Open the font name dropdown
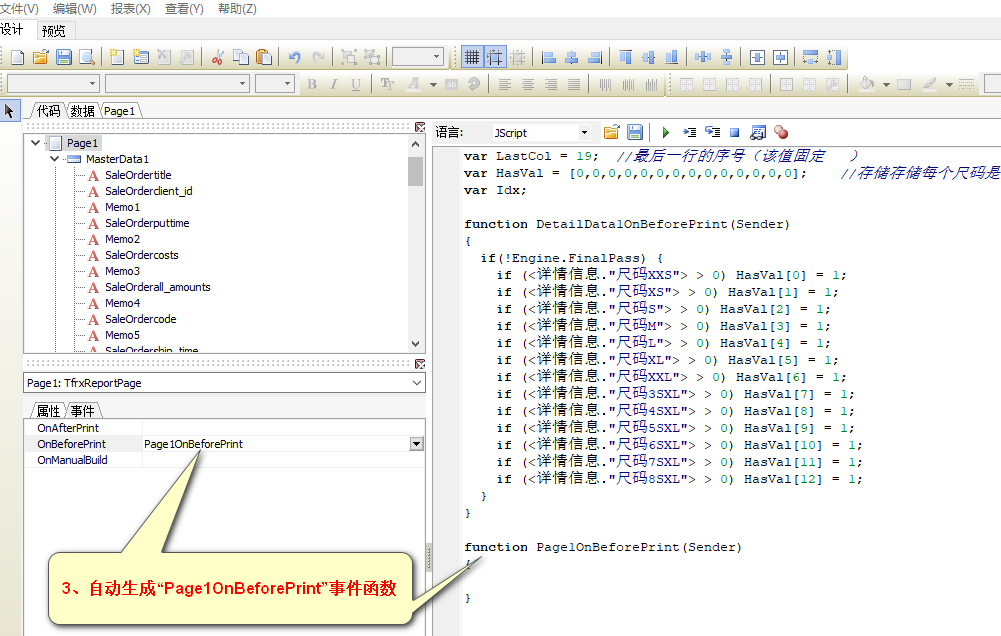The height and width of the screenshot is (636, 1001). tap(242, 84)
